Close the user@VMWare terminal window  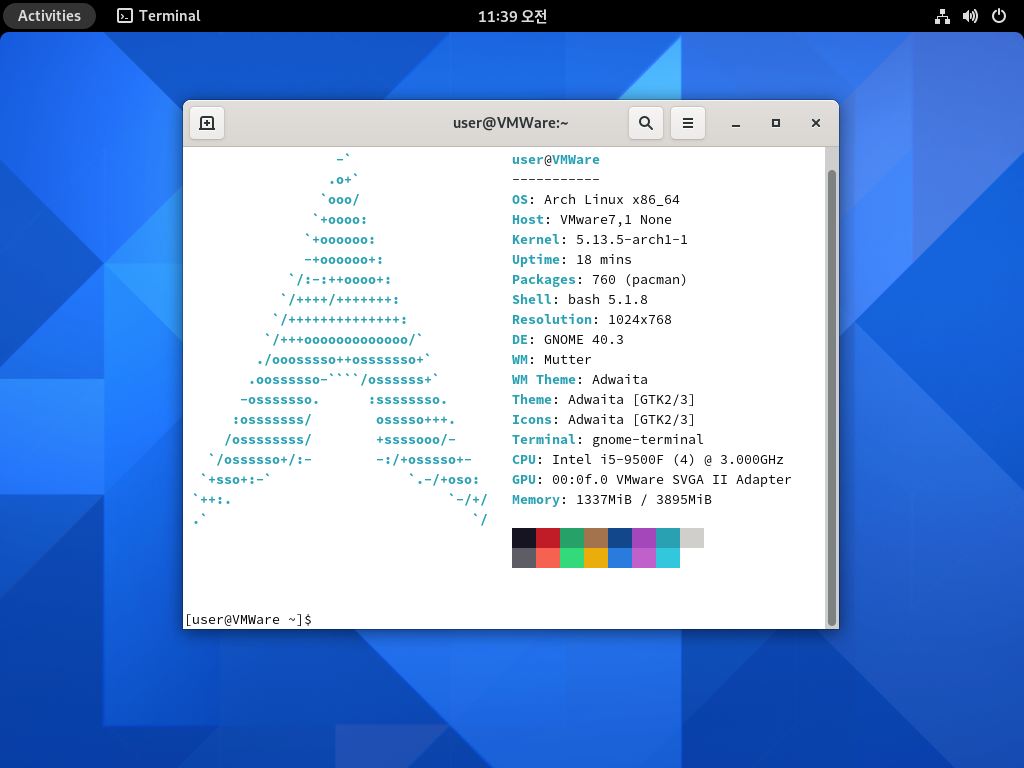[816, 123]
